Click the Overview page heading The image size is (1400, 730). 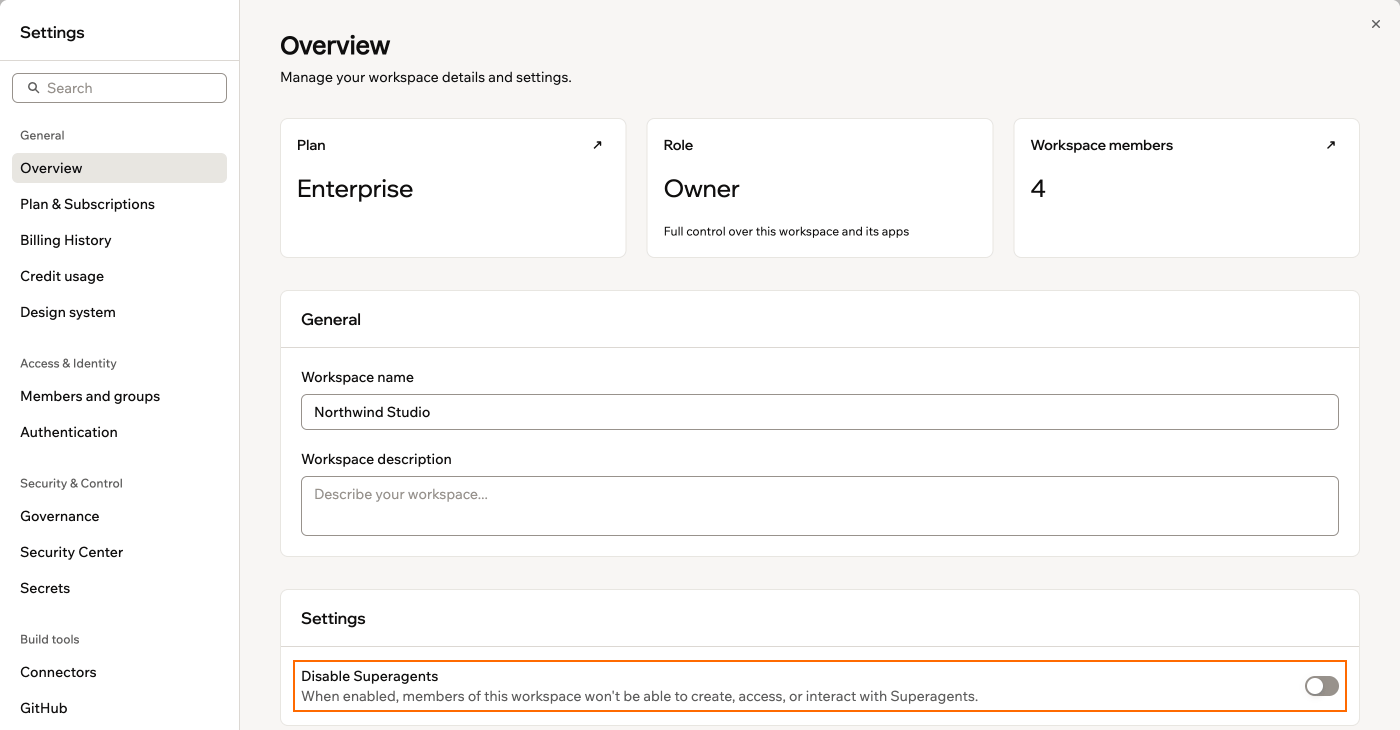[335, 46]
